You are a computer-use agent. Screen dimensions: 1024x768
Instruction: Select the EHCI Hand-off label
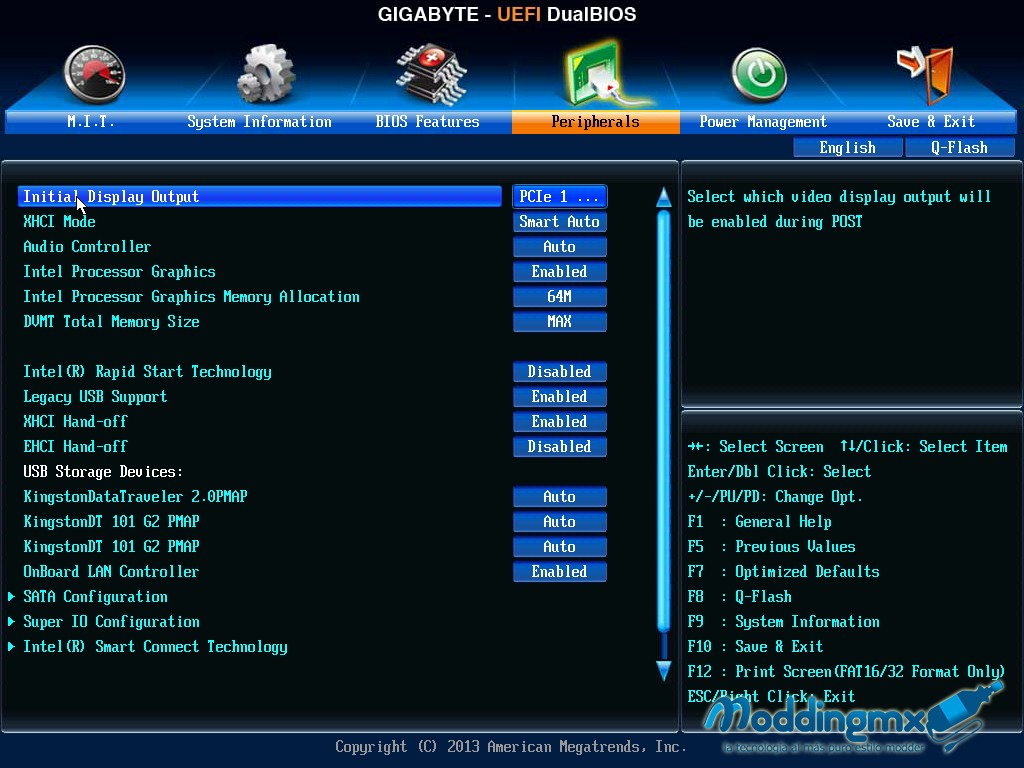coord(75,446)
